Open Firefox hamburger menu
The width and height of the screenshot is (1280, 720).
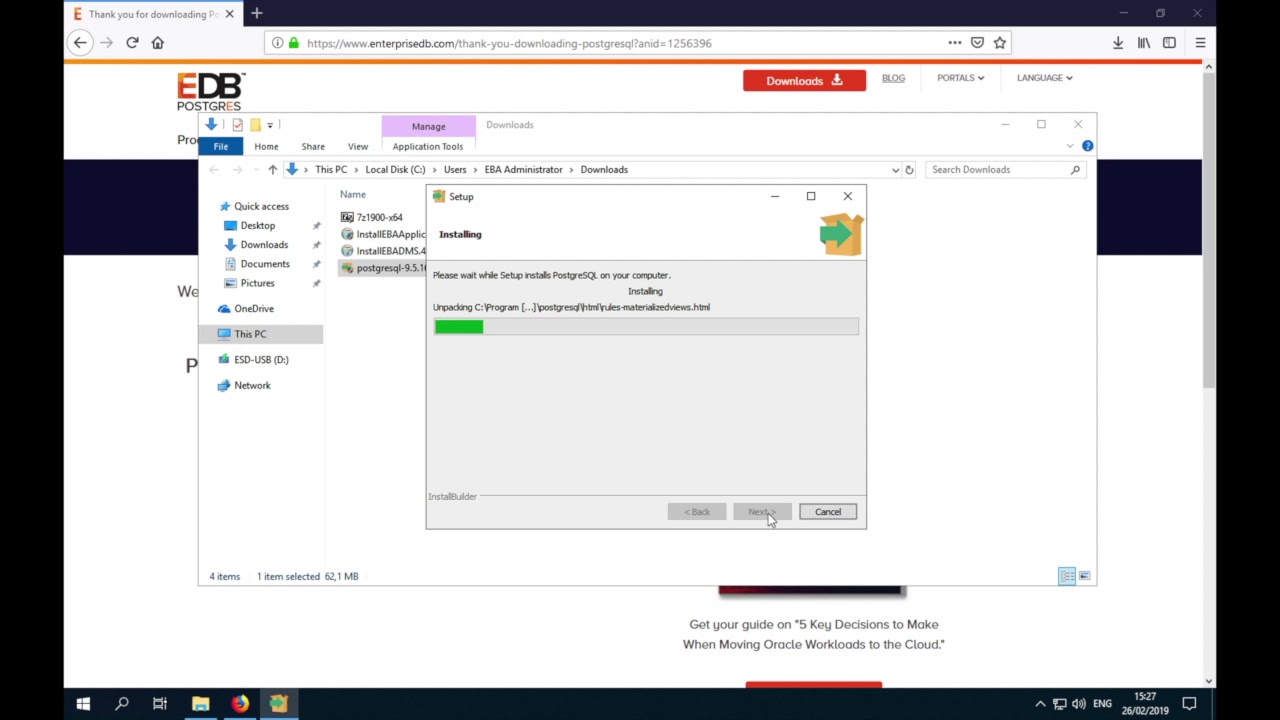(x=1200, y=43)
